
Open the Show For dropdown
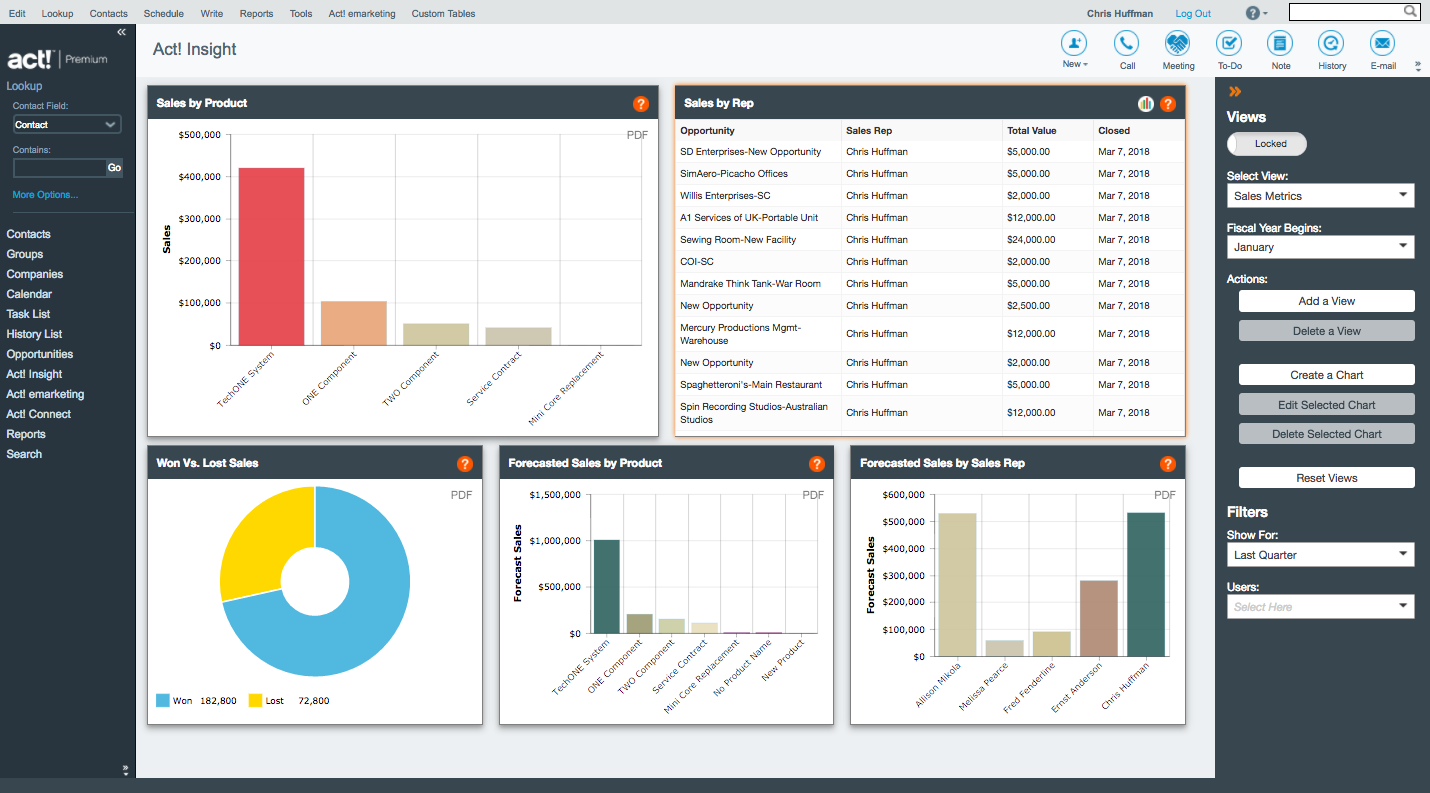tap(1320, 555)
